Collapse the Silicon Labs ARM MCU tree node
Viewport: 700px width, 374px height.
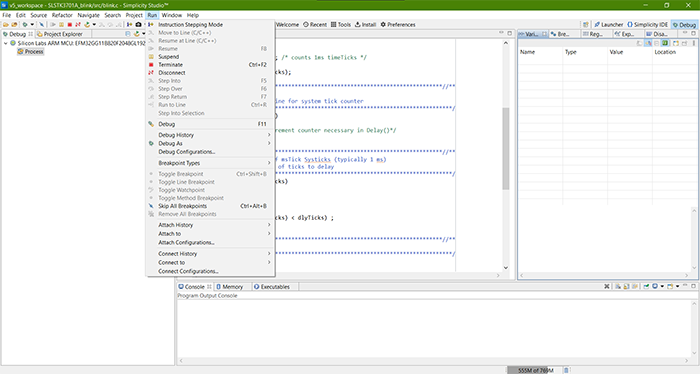[x=5, y=43]
